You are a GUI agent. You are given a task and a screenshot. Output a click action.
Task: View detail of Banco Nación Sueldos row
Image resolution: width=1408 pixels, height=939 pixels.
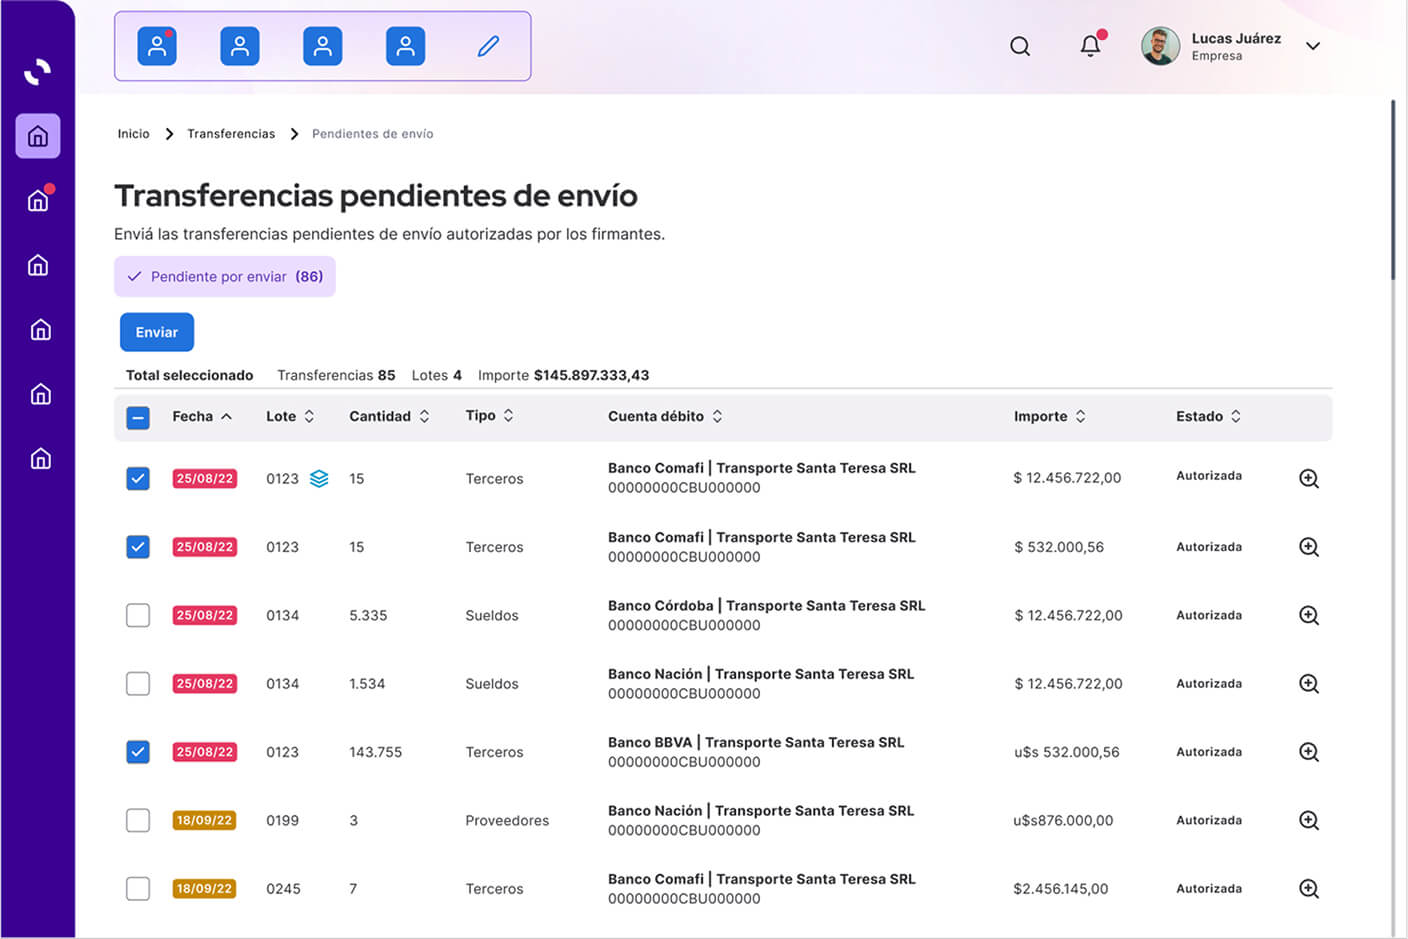tap(1309, 684)
